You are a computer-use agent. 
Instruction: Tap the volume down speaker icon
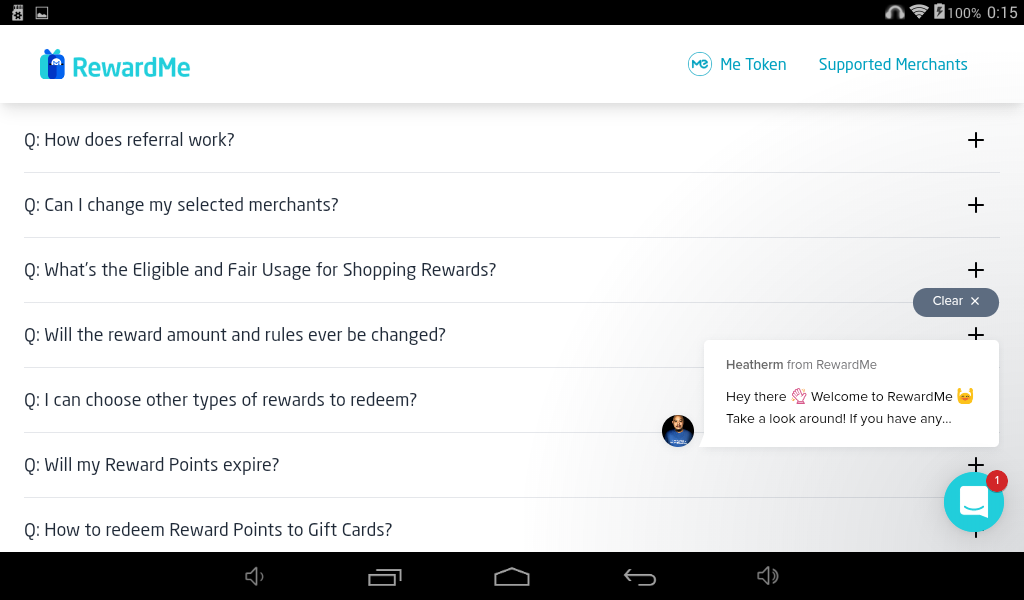pyautogui.click(x=254, y=576)
